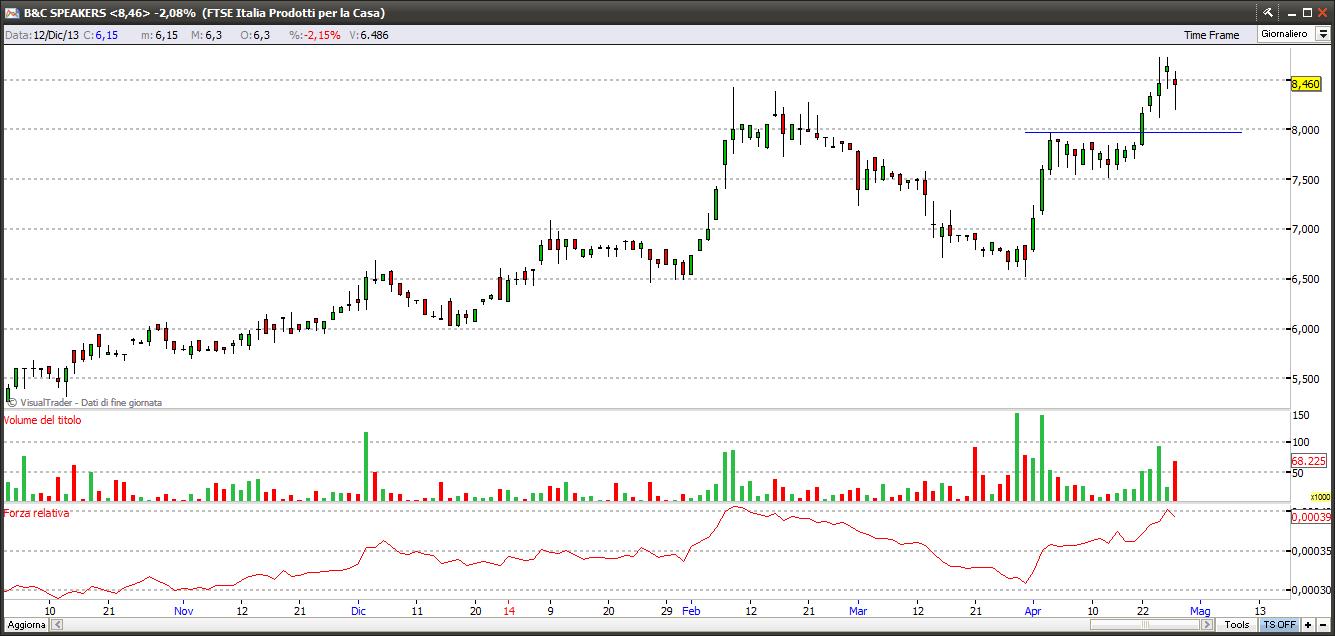Click the 'Apr' month label on axis

(1034, 610)
